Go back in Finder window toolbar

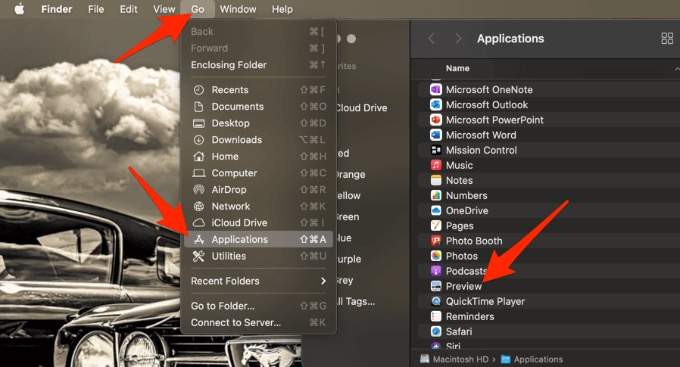coord(432,39)
